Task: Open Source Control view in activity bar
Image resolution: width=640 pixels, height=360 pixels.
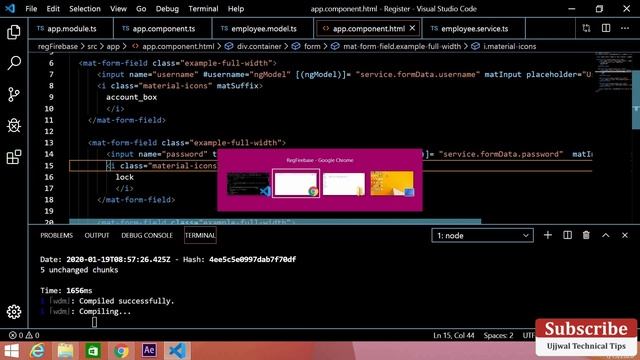Action: [x=14, y=94]
